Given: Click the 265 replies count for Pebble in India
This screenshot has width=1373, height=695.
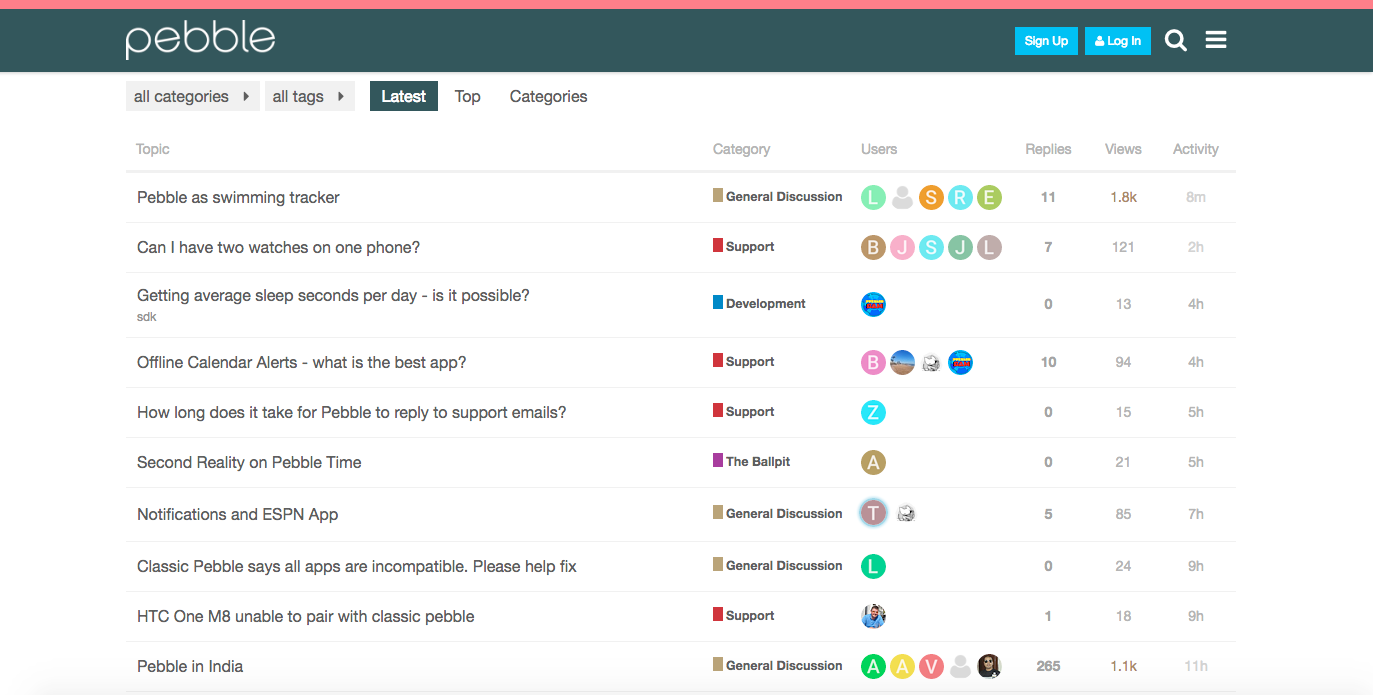Looking at the screenshot, I should (1048, 666).
